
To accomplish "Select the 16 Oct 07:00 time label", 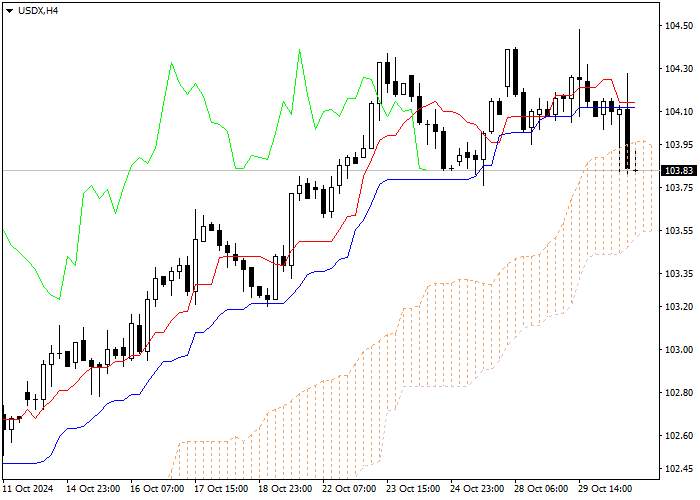I will (x=157, y=489).
